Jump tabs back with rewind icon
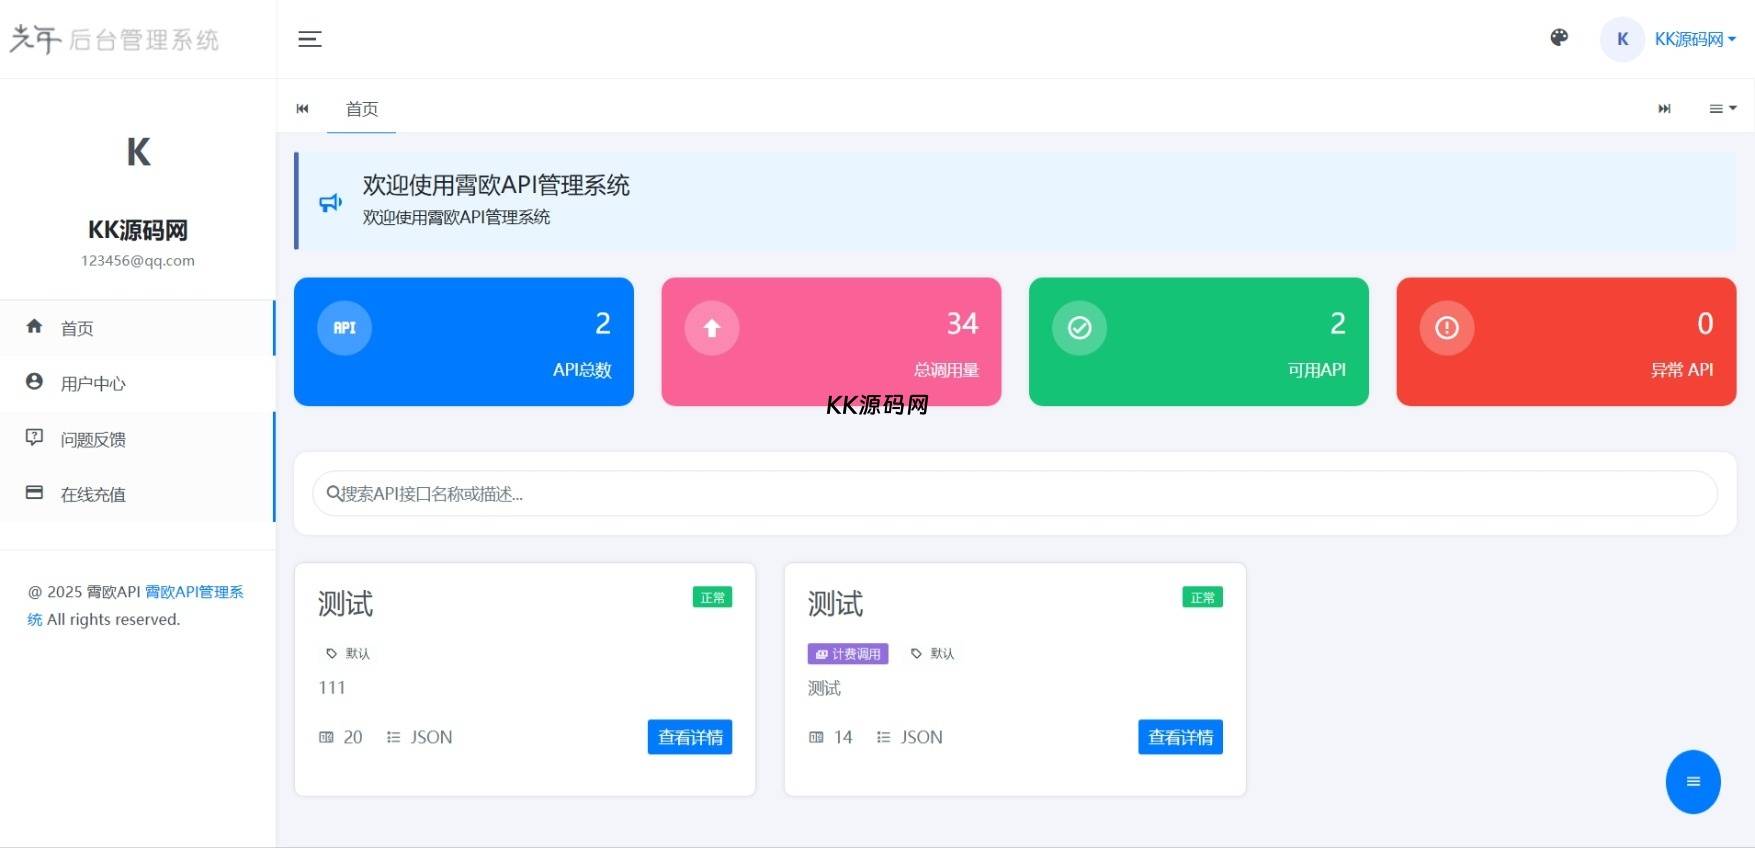This screenshot has width=1755, height=848. pyautogui.click(x=302, y=108)
